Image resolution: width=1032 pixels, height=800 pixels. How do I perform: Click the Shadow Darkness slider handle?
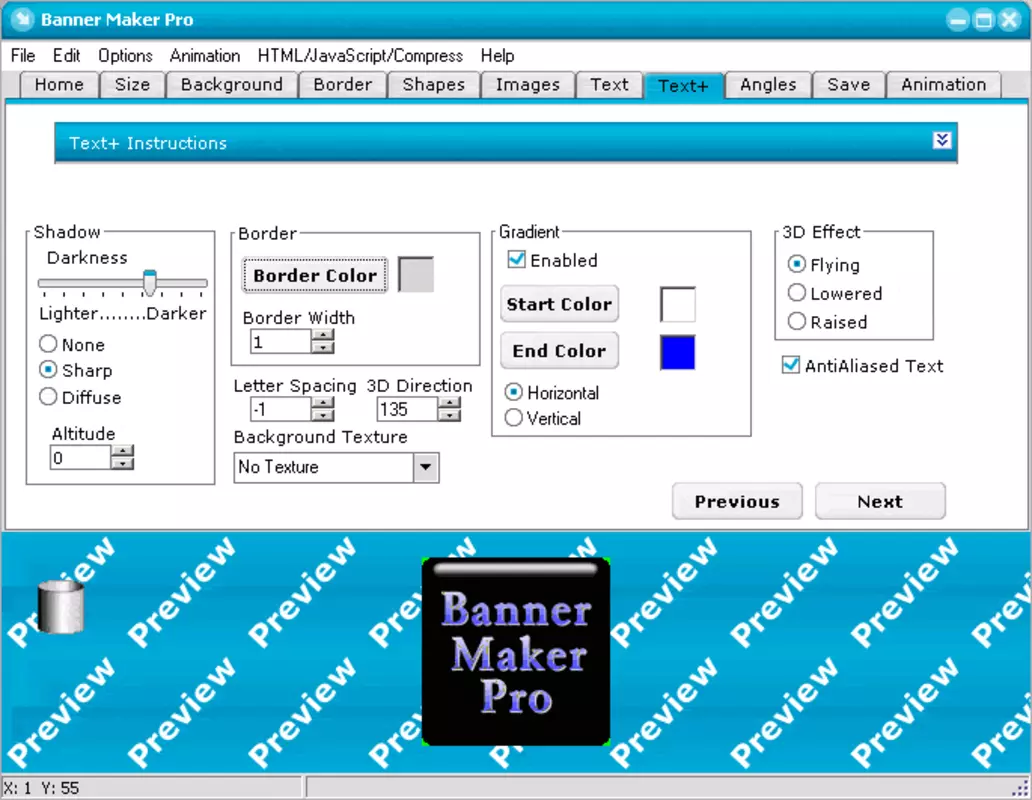(149, 282)
